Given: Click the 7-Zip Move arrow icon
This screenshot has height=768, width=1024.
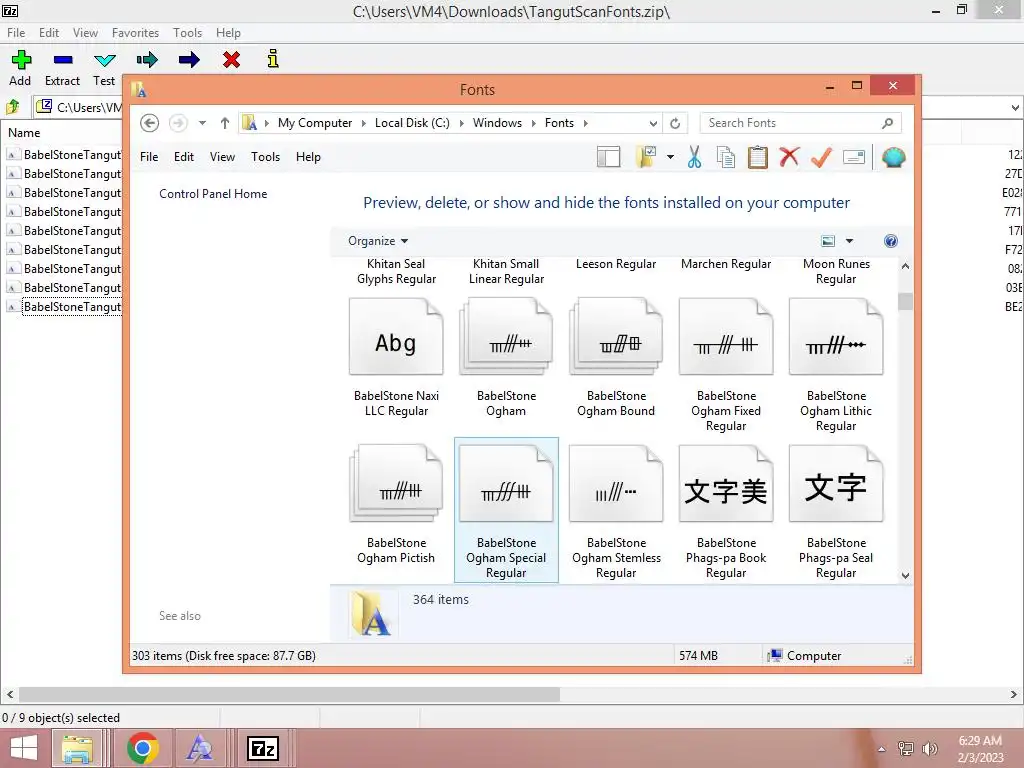Looking at the screenshot, I should tap(189, 60).
